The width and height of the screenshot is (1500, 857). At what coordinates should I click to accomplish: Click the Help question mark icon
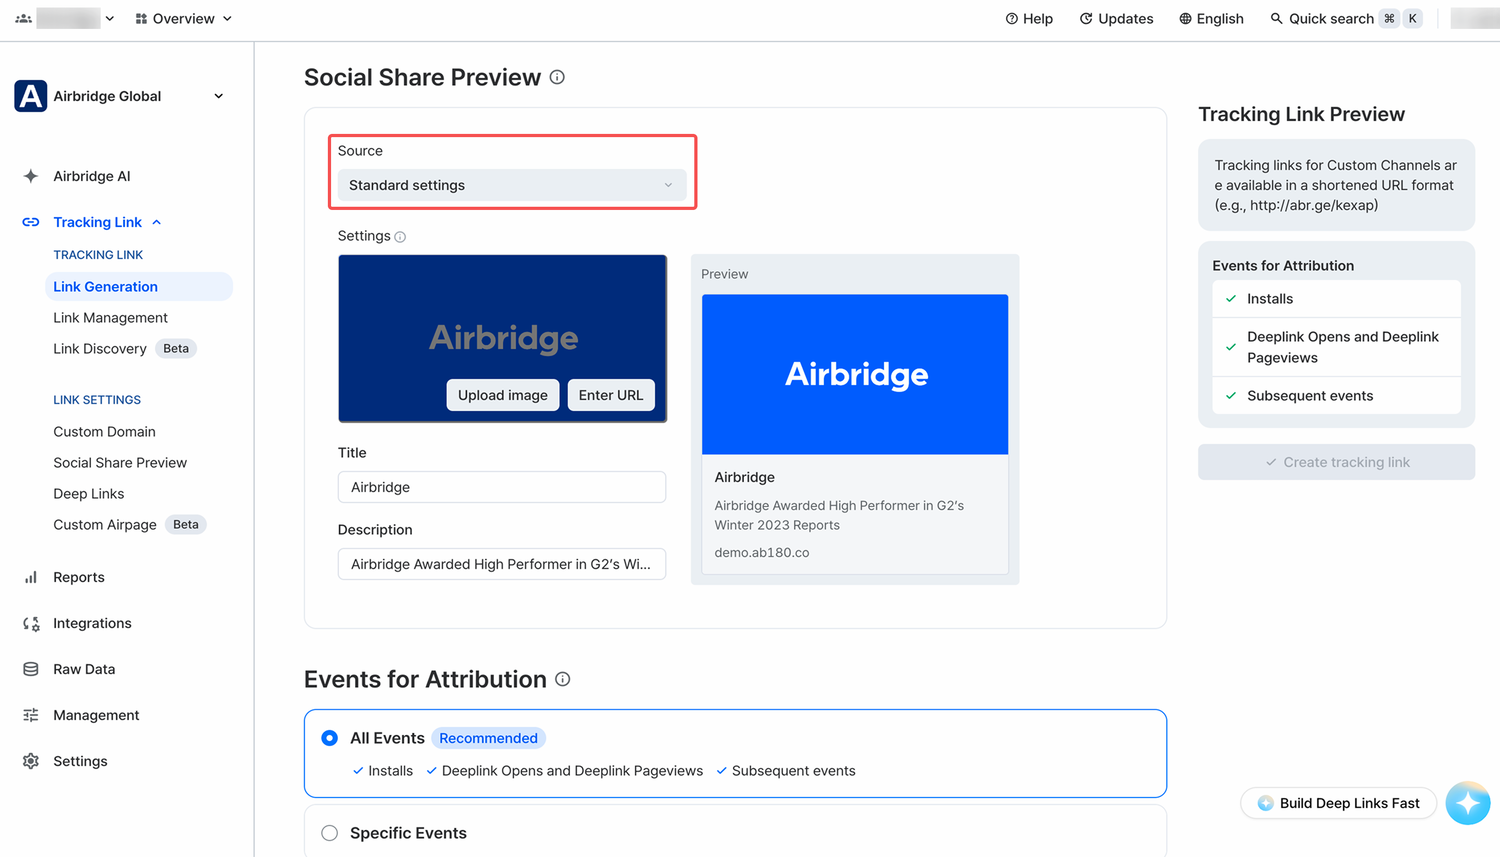tap(1012, 19)
